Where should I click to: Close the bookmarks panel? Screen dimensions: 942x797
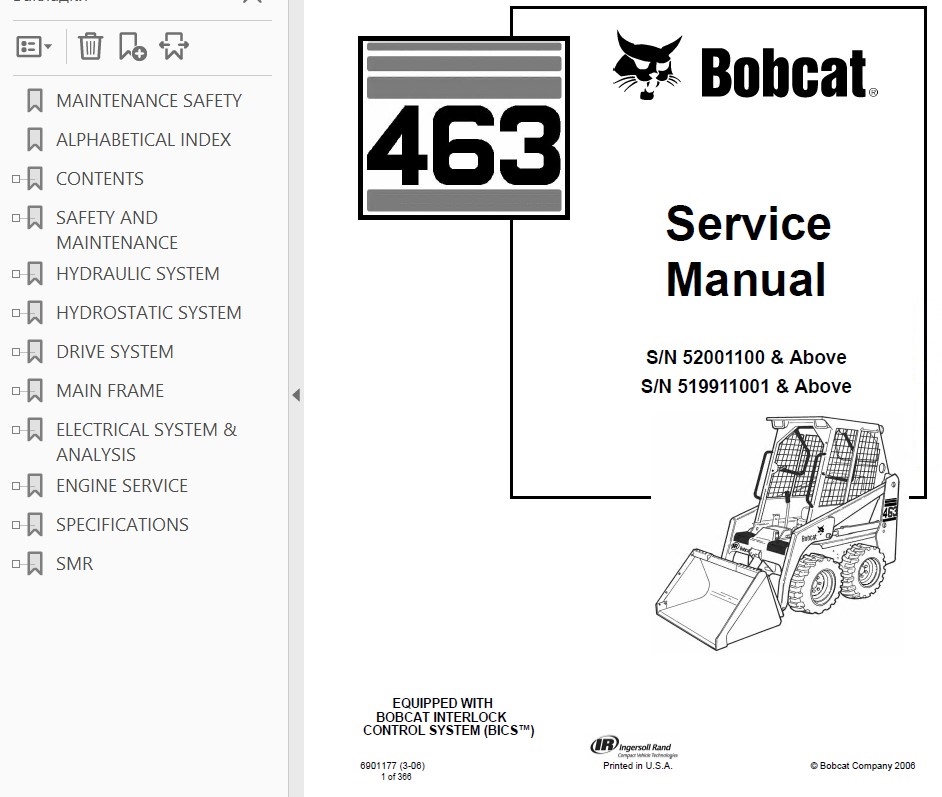pos(252,3)
